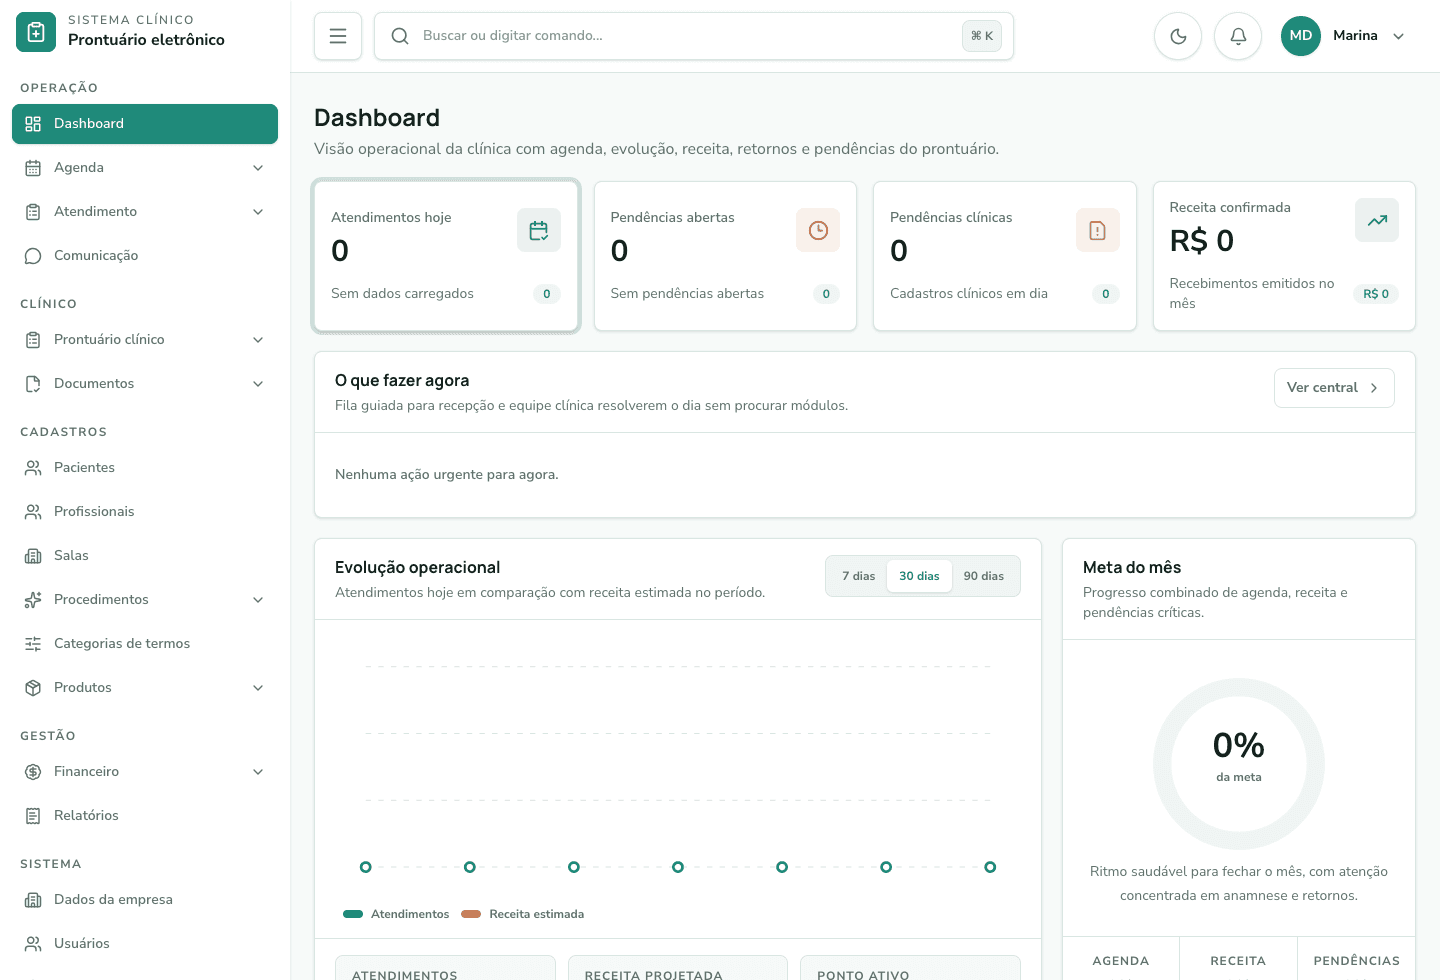Click the last data point on the chart
Image resolution: width=1440 pixels, height=980 pixels.
tap(990, 867)
